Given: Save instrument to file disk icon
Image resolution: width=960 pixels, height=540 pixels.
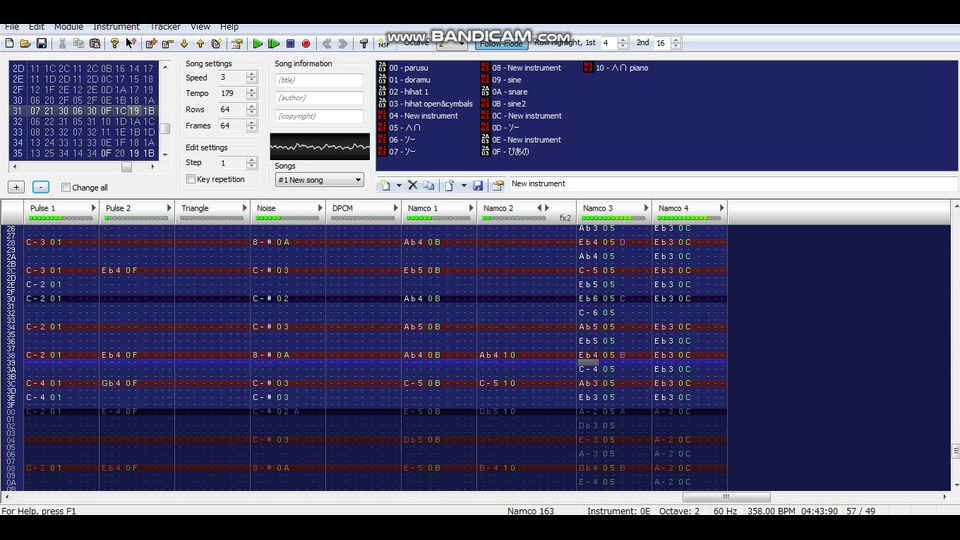Looking at the screenshot, I should point(478,185).
